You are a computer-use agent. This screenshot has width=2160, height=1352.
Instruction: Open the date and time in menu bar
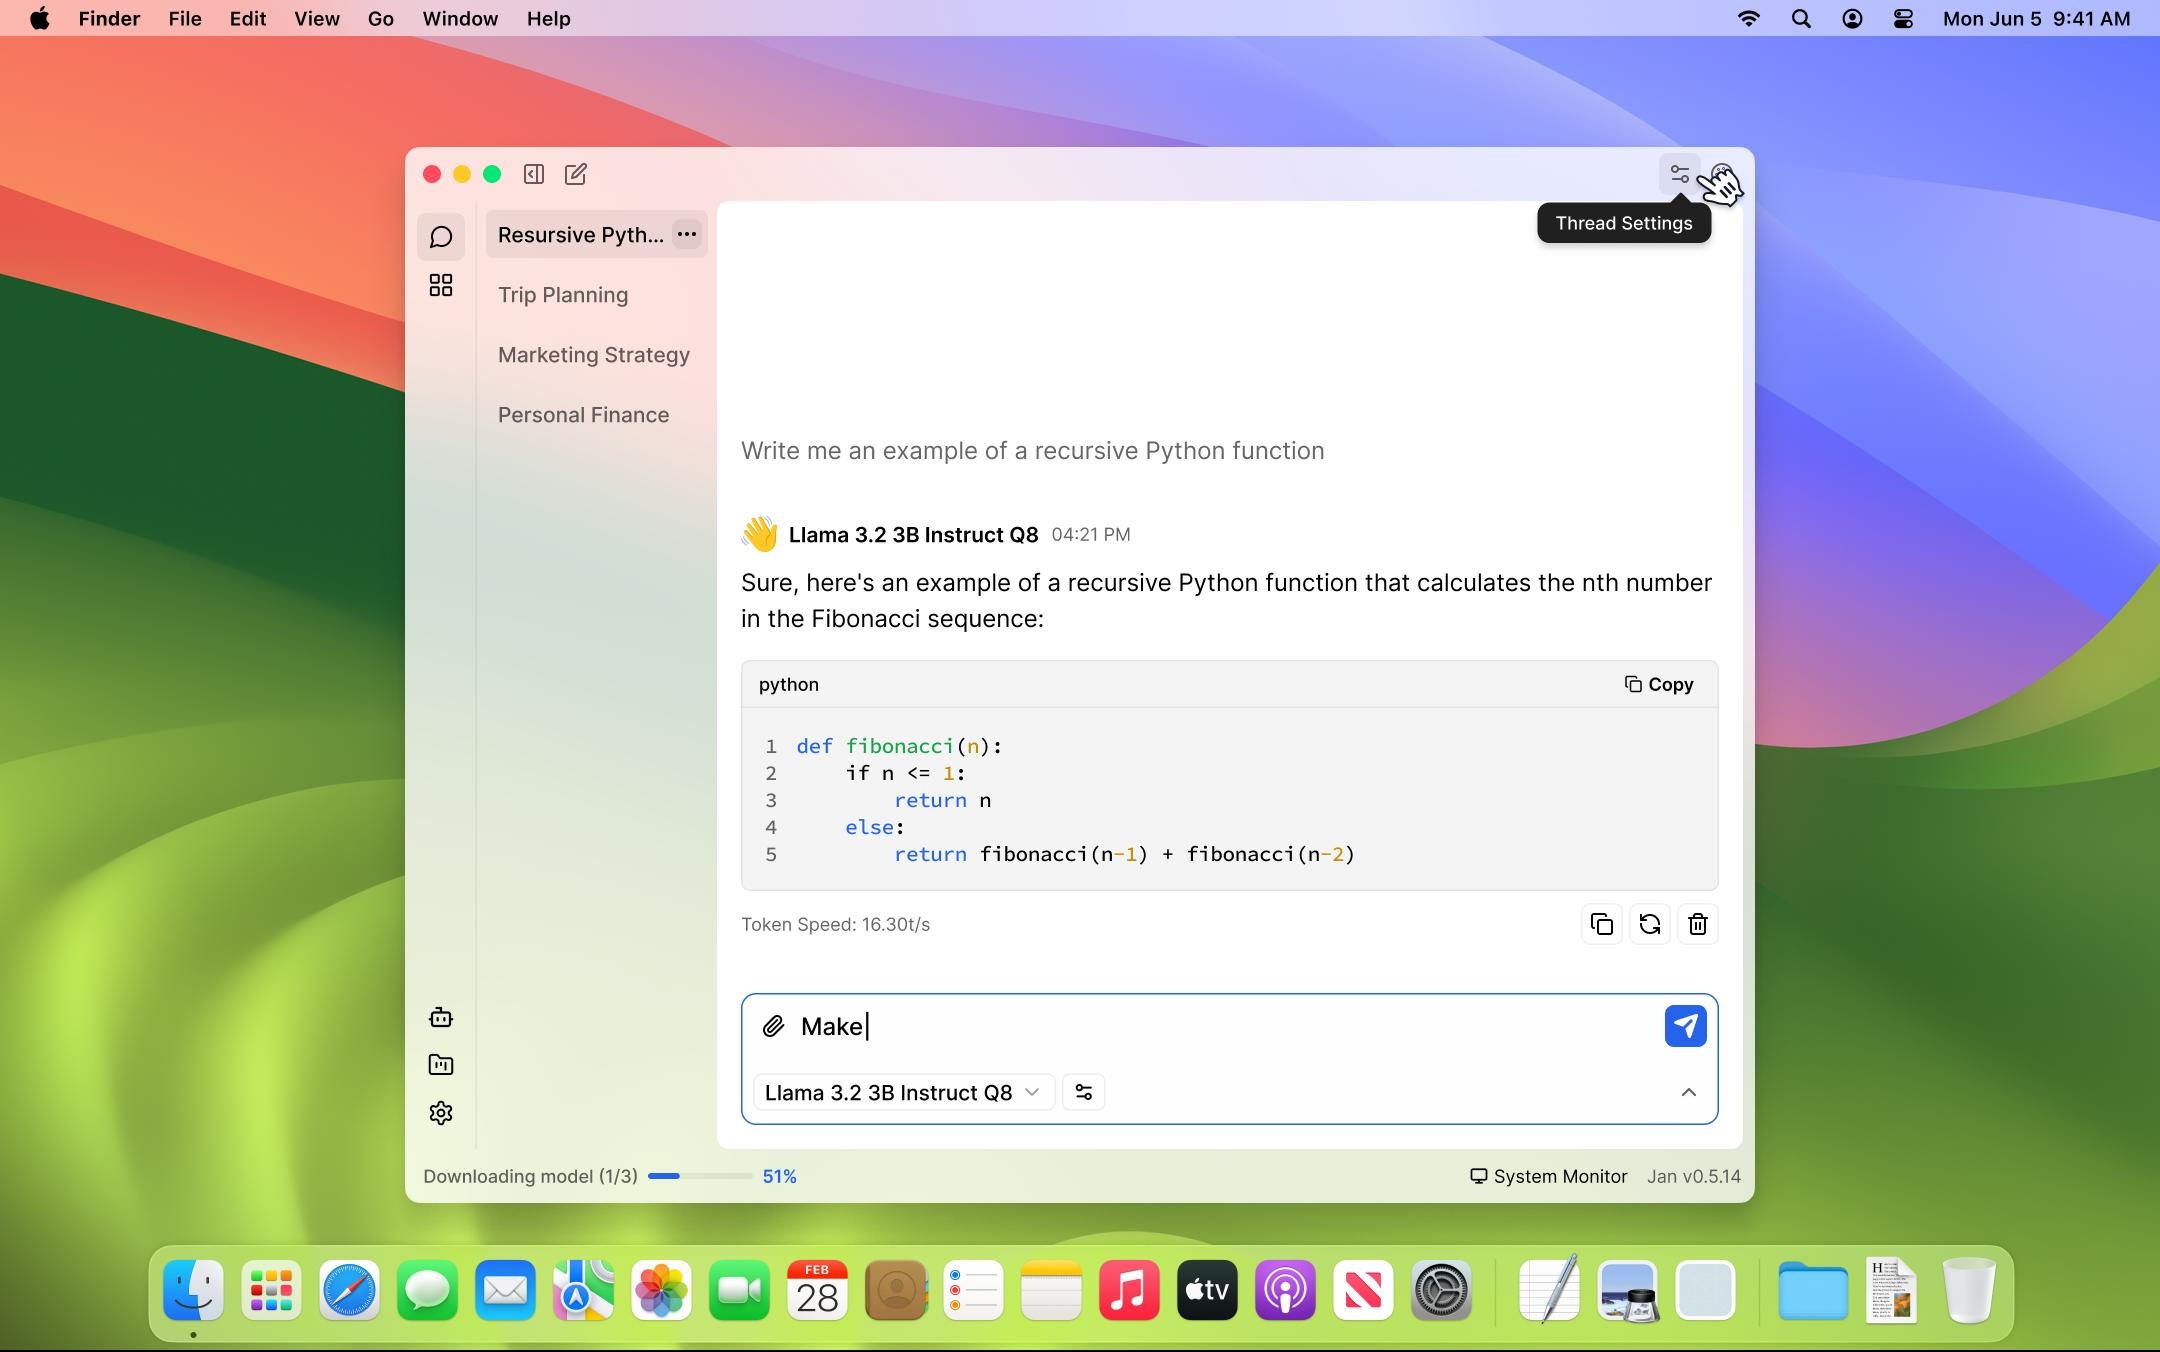coord(2036,18)
